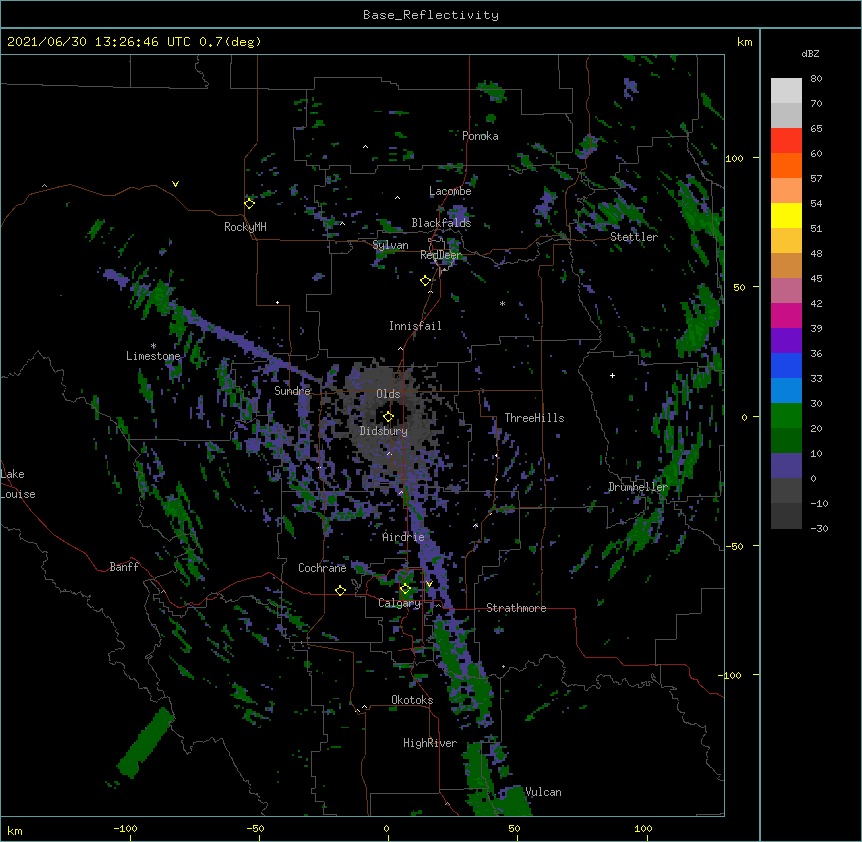Click the yellow diamond marker above the Calgary label
The height and width of the screenshot is (842, 862).
(x=405, y=589)
